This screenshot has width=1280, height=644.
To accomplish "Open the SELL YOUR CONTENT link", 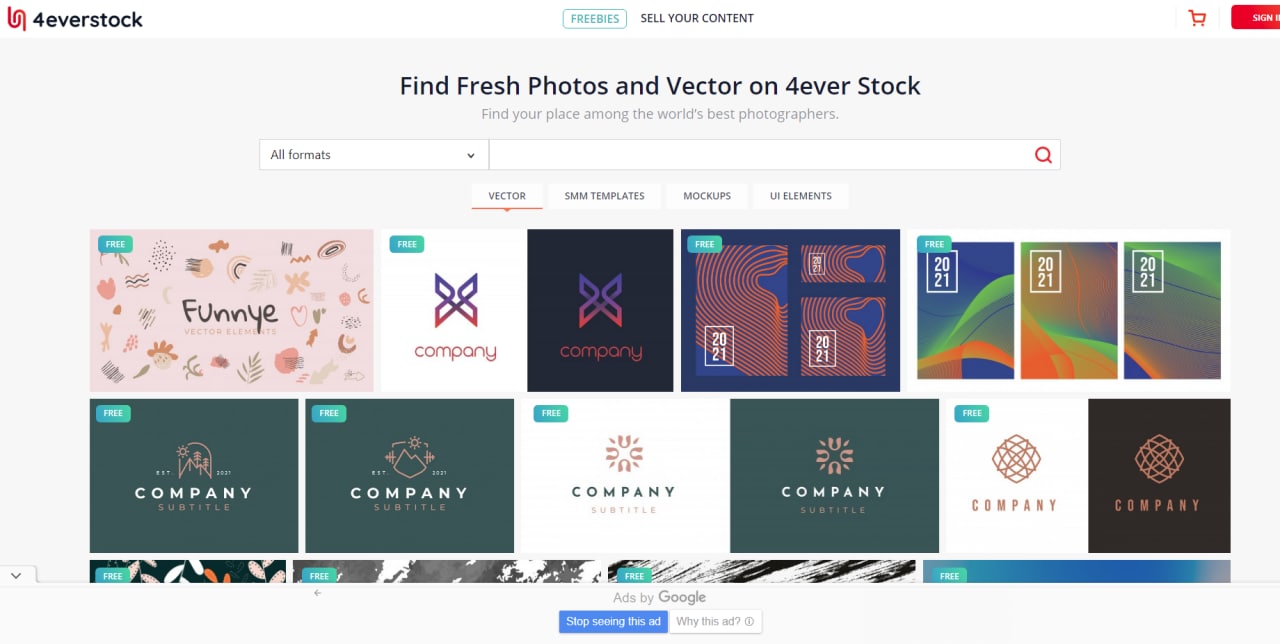I will click(697, 18).
